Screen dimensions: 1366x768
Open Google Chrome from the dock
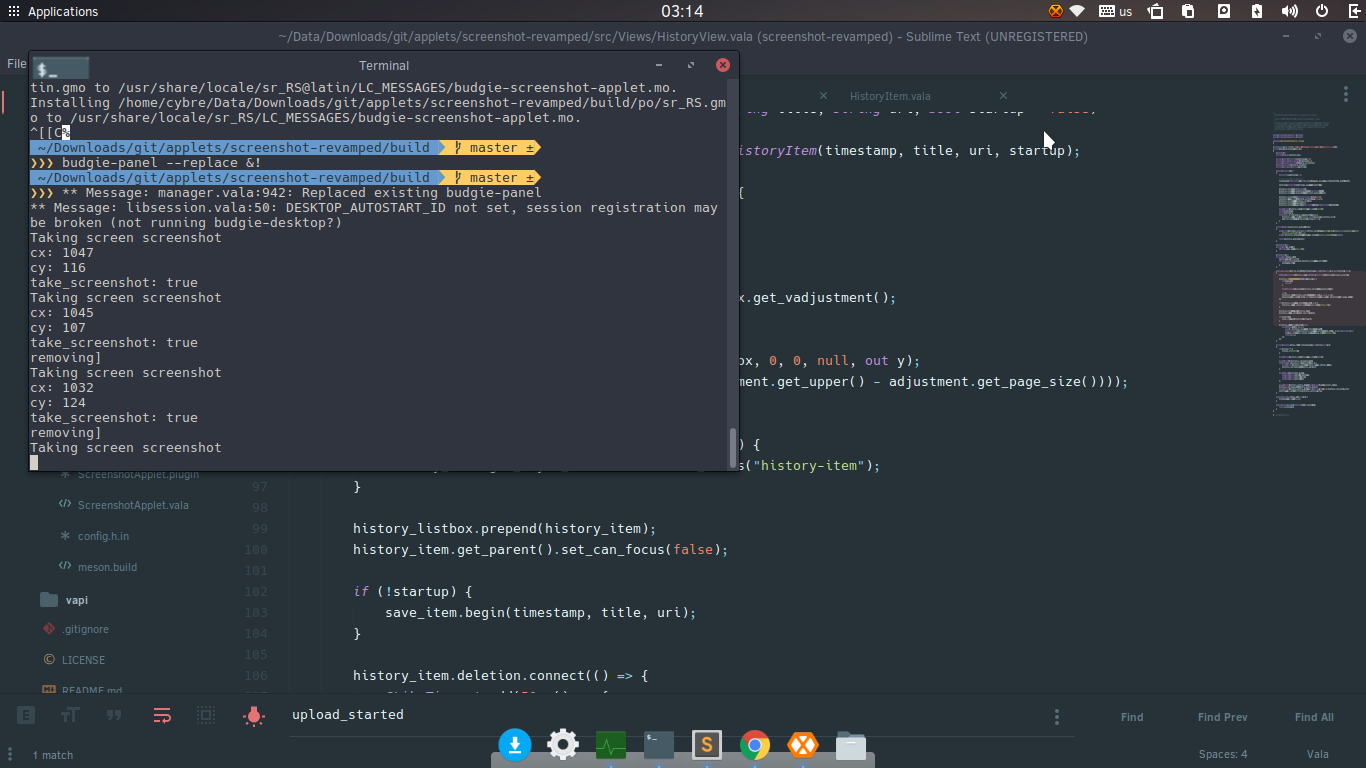755,744
